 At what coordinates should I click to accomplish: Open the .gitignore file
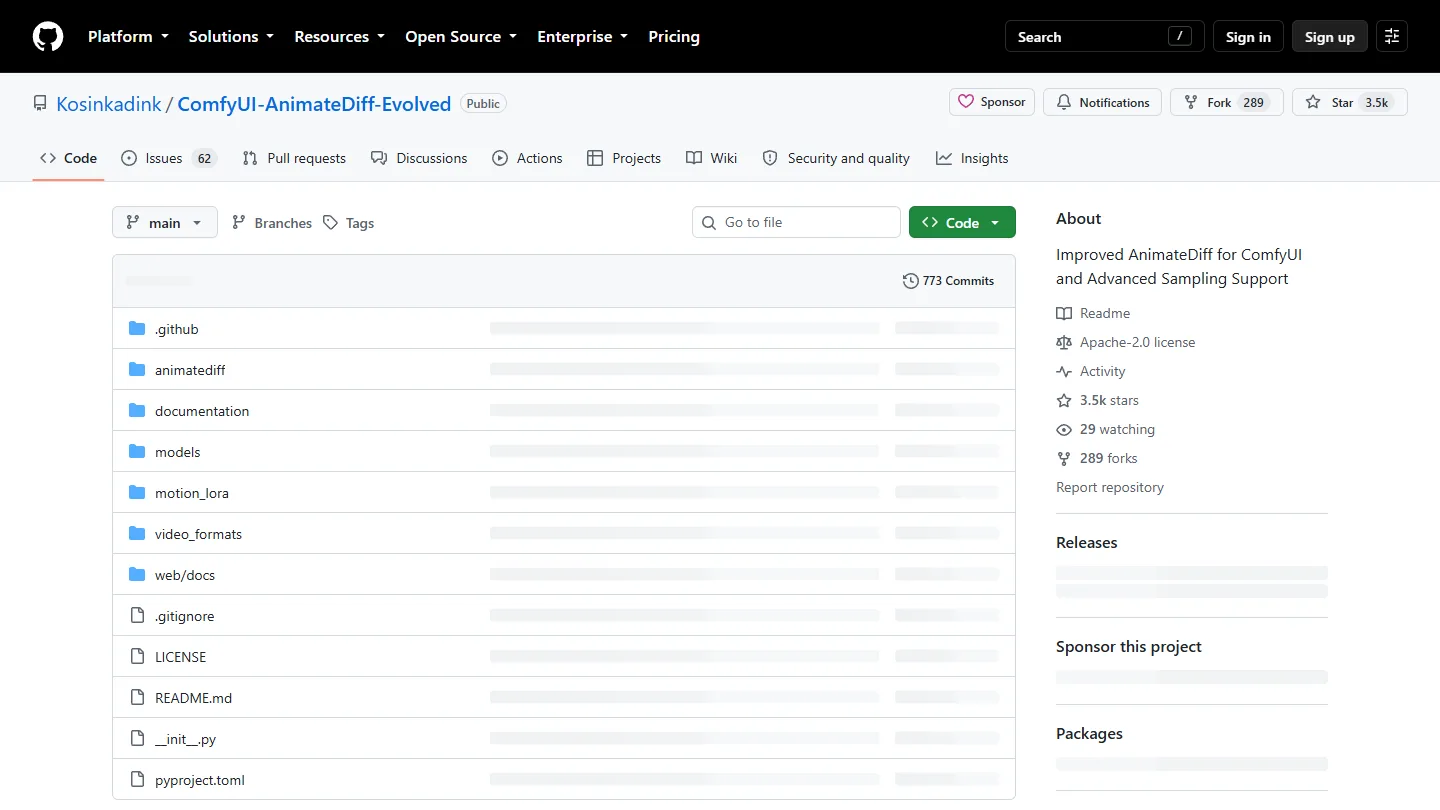185,616
